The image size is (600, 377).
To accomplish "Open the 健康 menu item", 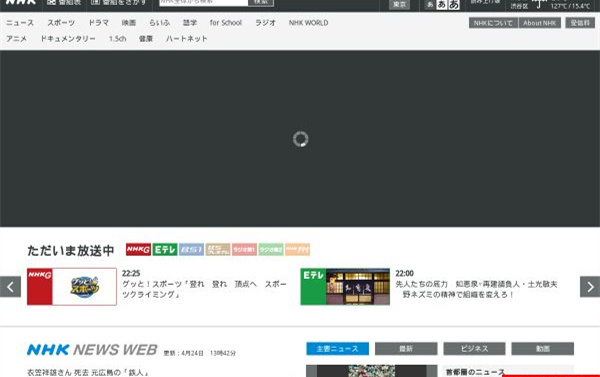I will (x=146, y=39).
